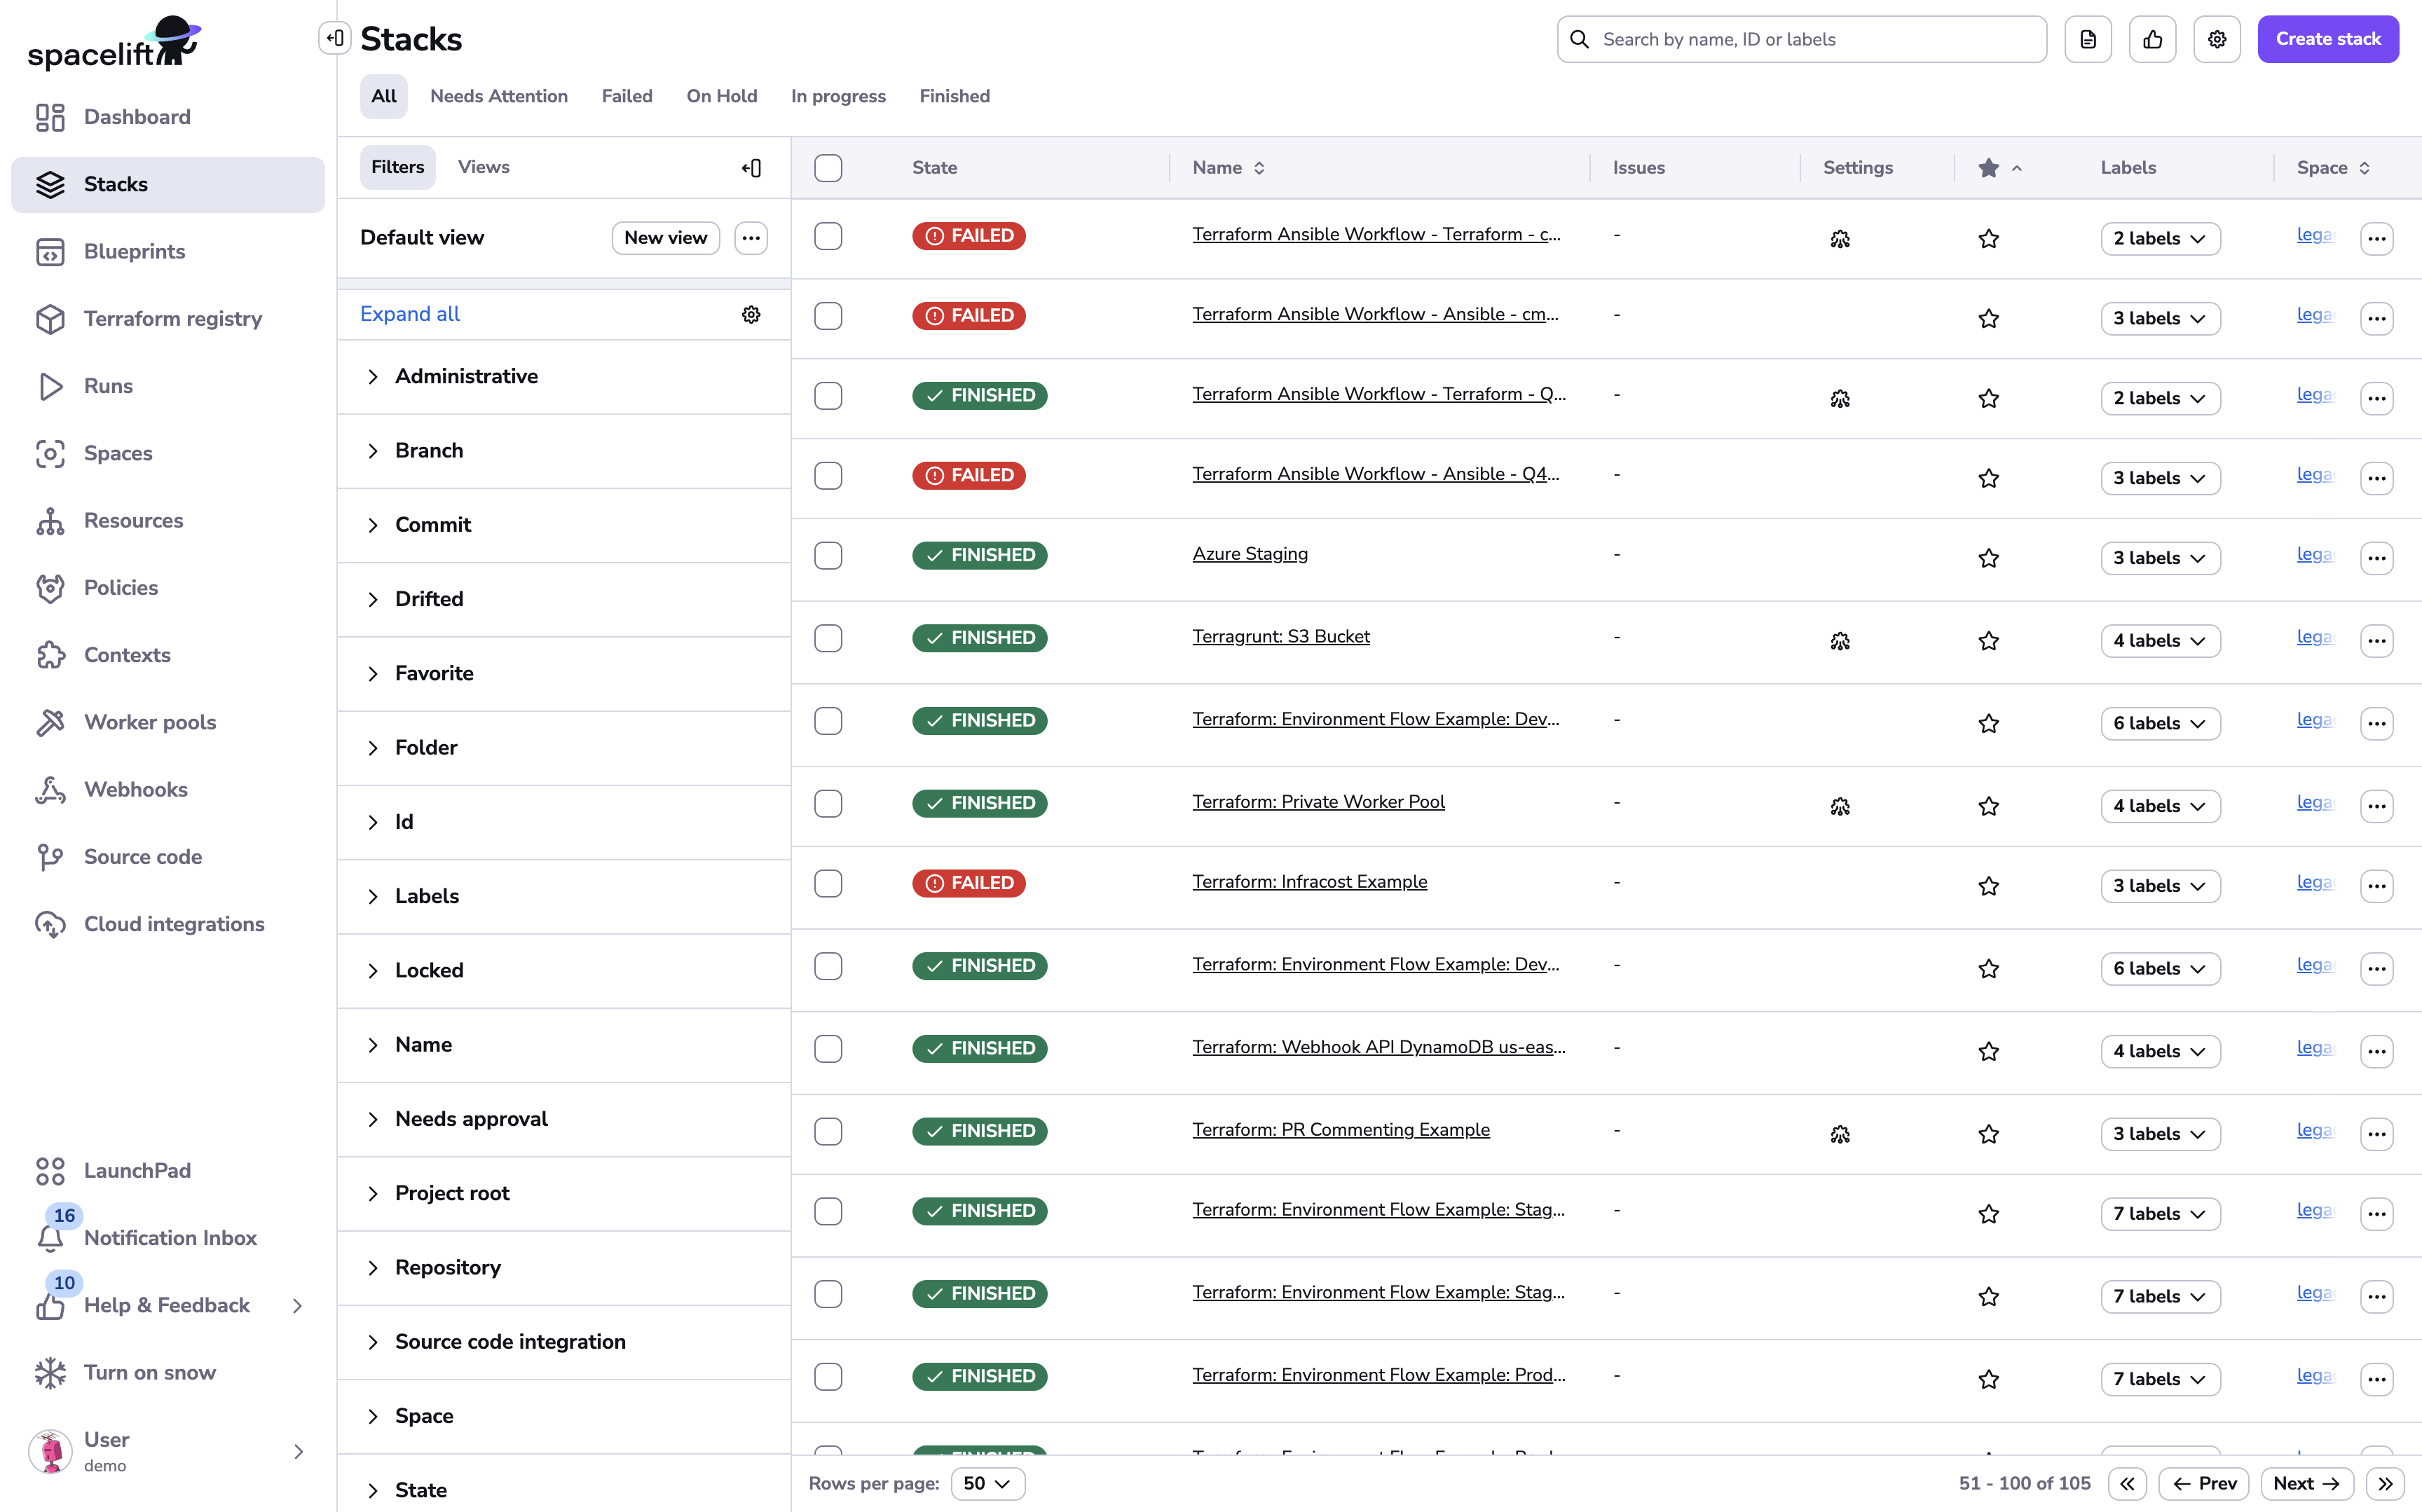Select the checkbox for Azure Staging stack

tap(828, 556)
